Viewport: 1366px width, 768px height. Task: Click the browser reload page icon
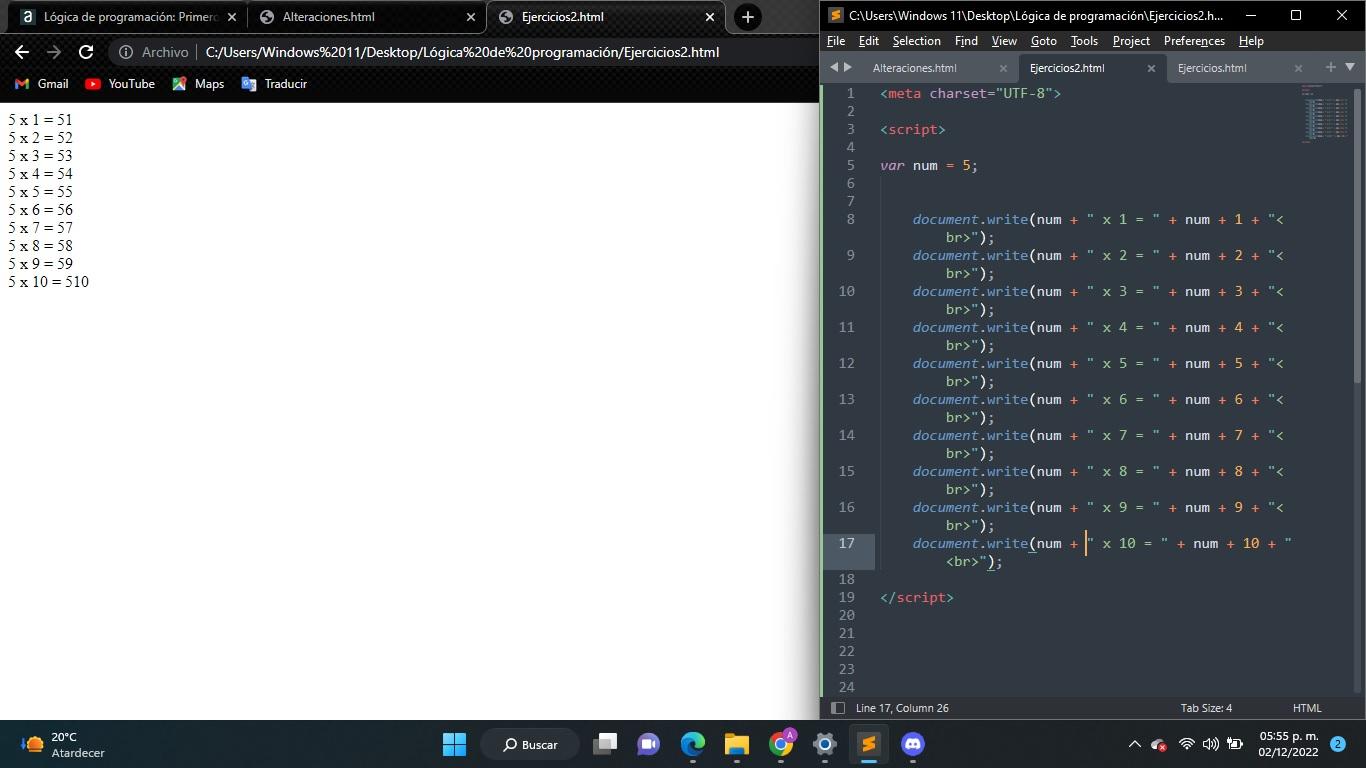click(86, 52)
